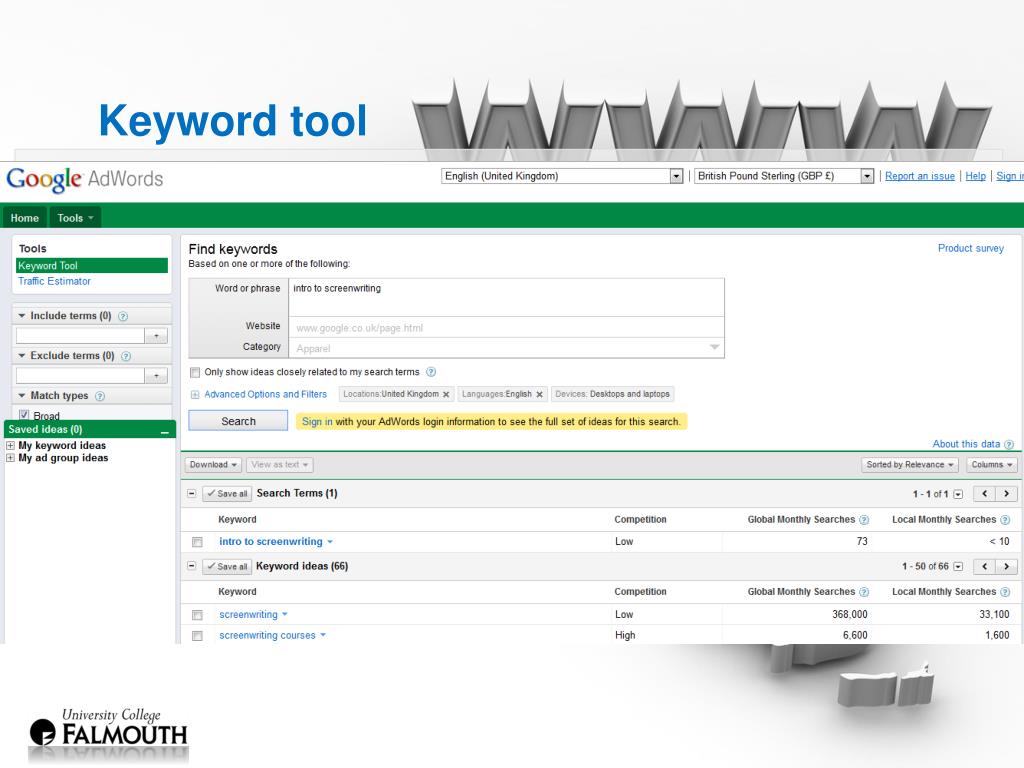The width and height of the screenshot is (1024, 768).
Task: Open the Product survey link
Action: 970,248
